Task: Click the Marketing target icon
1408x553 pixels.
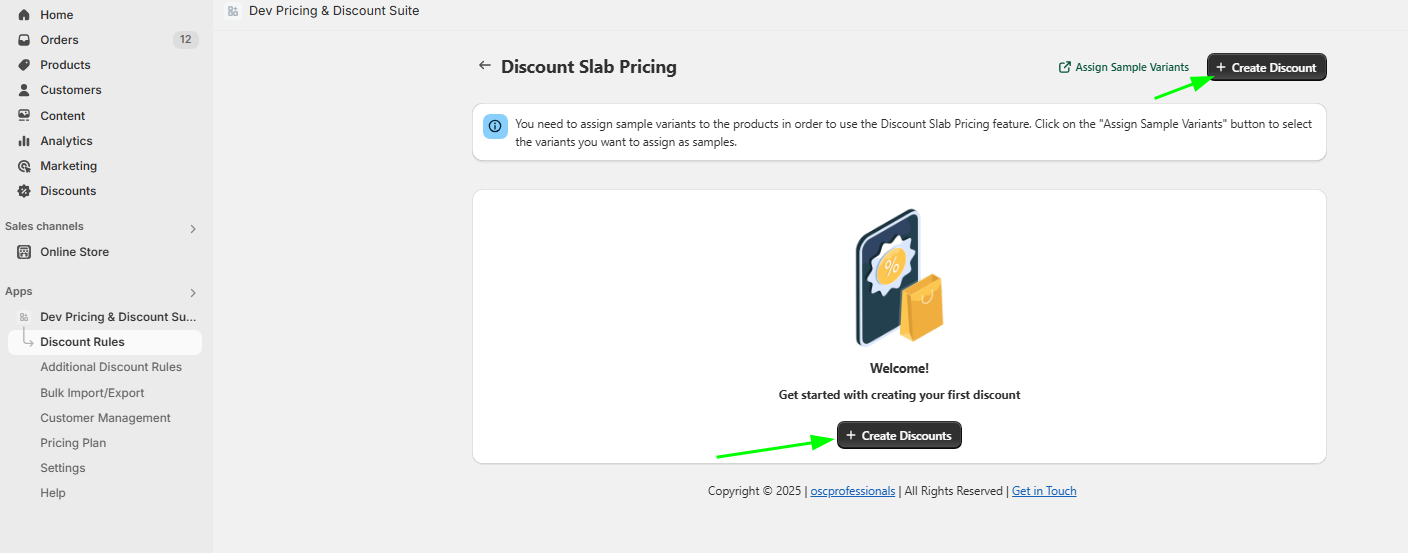Action: coord(24,166)
